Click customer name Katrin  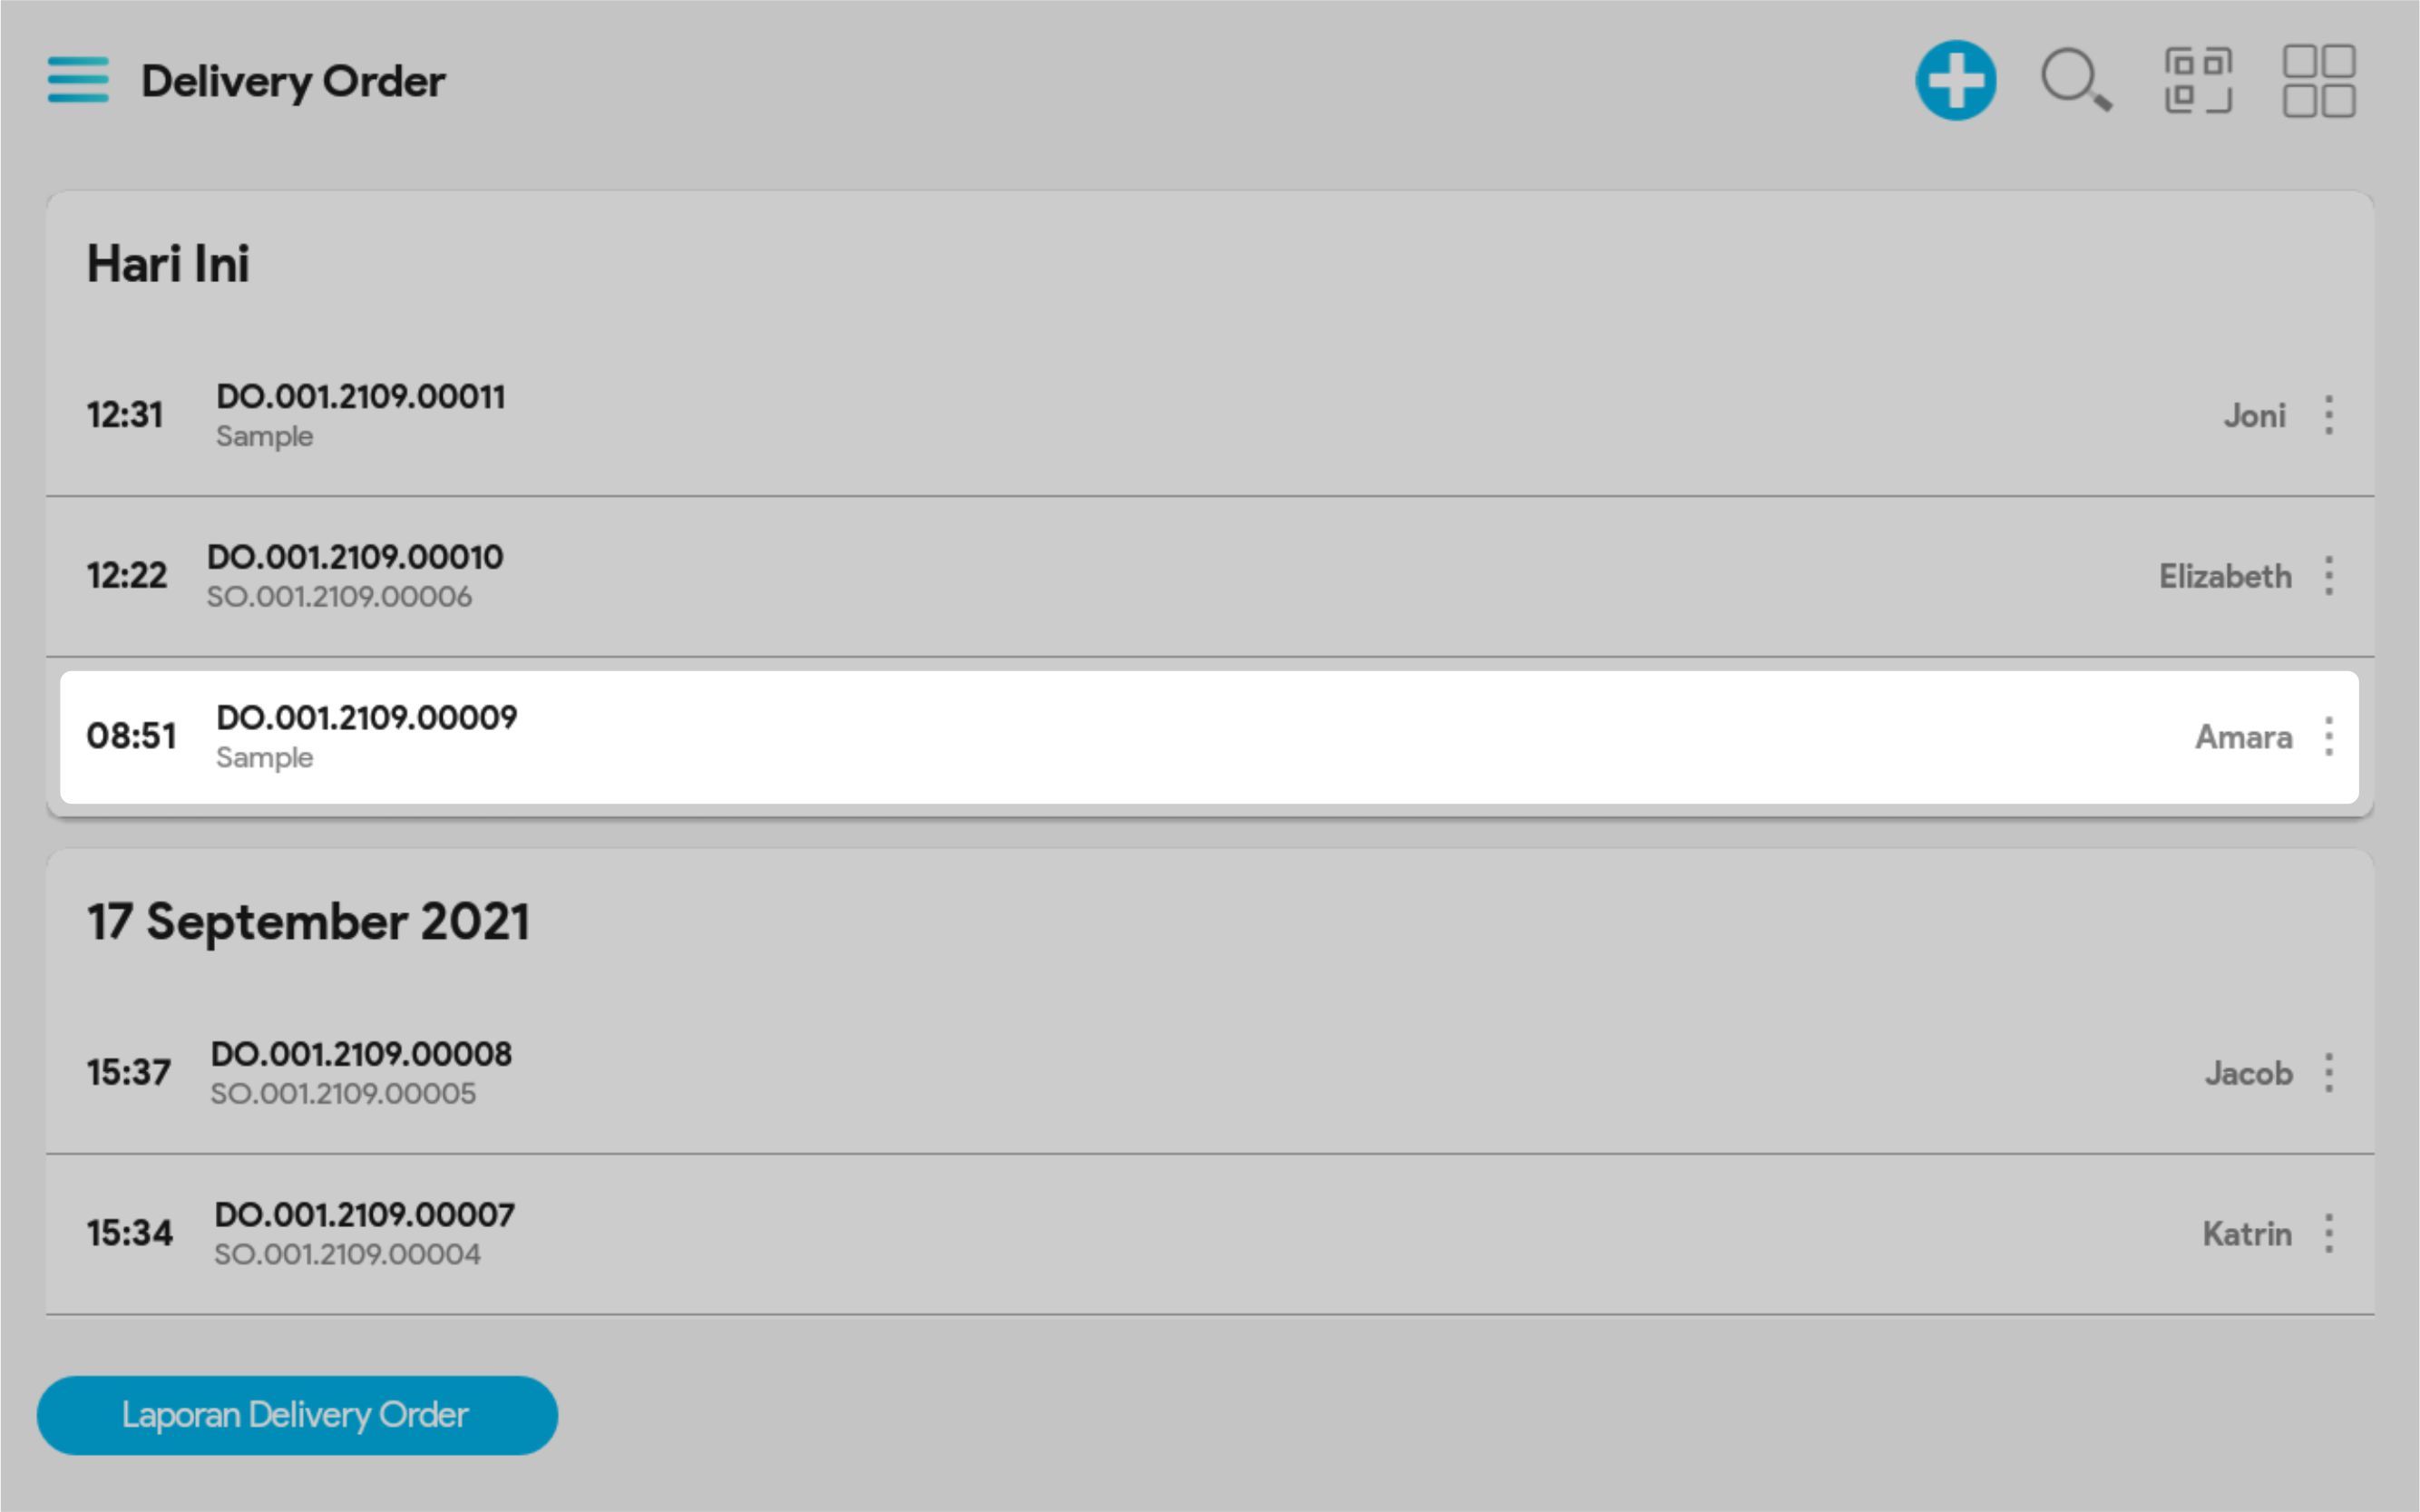tap(2247, 1234)
